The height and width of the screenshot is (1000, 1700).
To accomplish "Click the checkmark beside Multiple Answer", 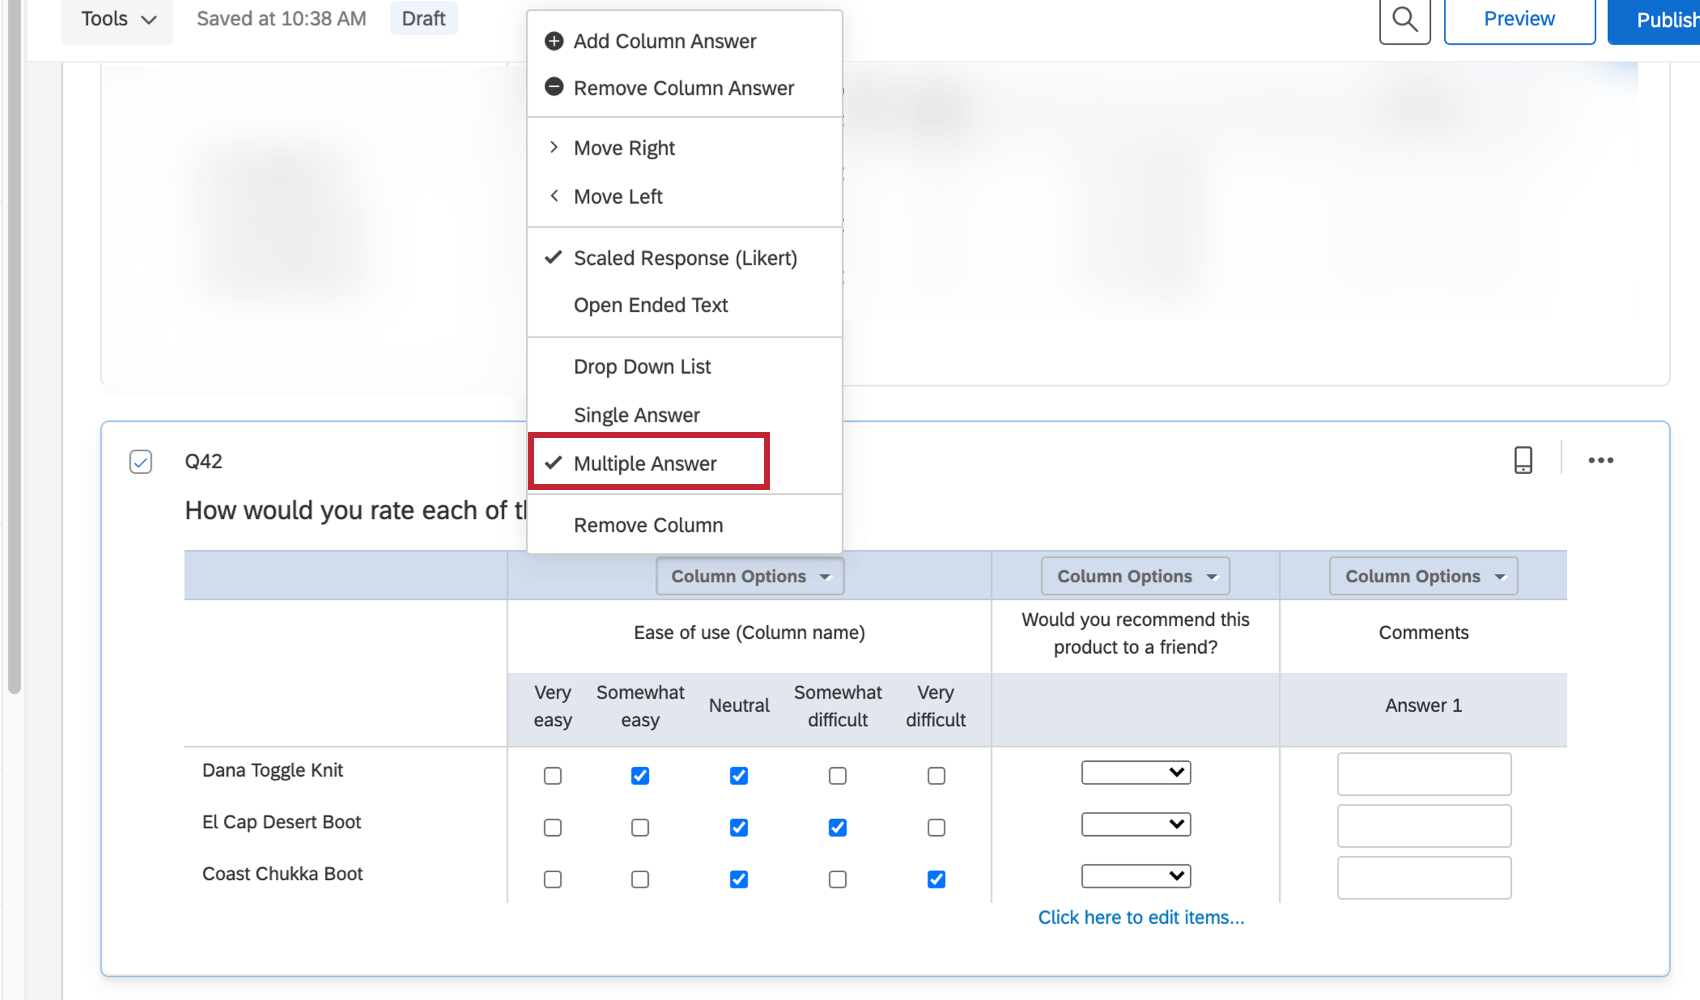I will click(554, 463).
